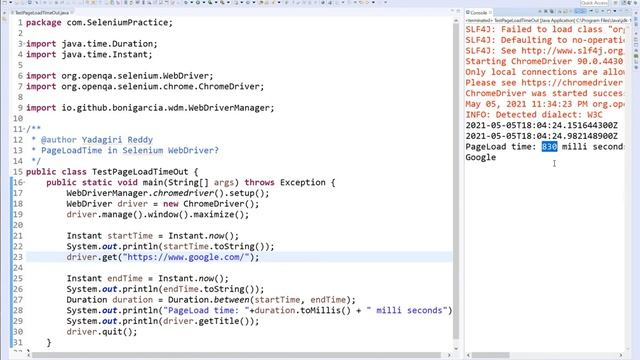
Task: Open the Open Perspective button beside Quick Access
Action: [616, 3]
